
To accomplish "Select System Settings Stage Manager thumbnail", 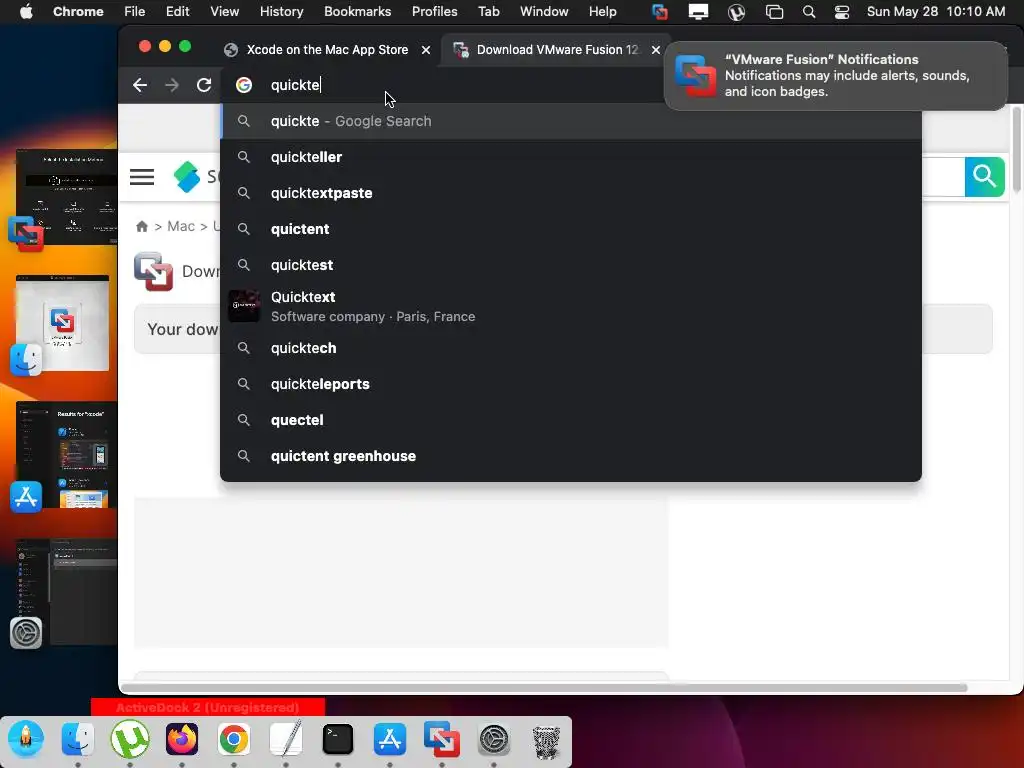I will (x=64, y=591).
